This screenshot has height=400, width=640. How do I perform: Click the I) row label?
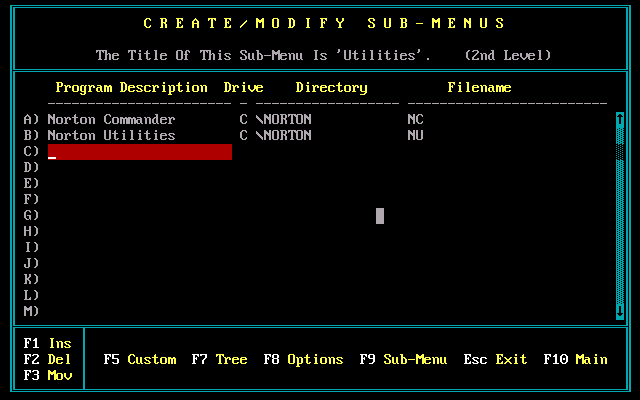point(31,247)
